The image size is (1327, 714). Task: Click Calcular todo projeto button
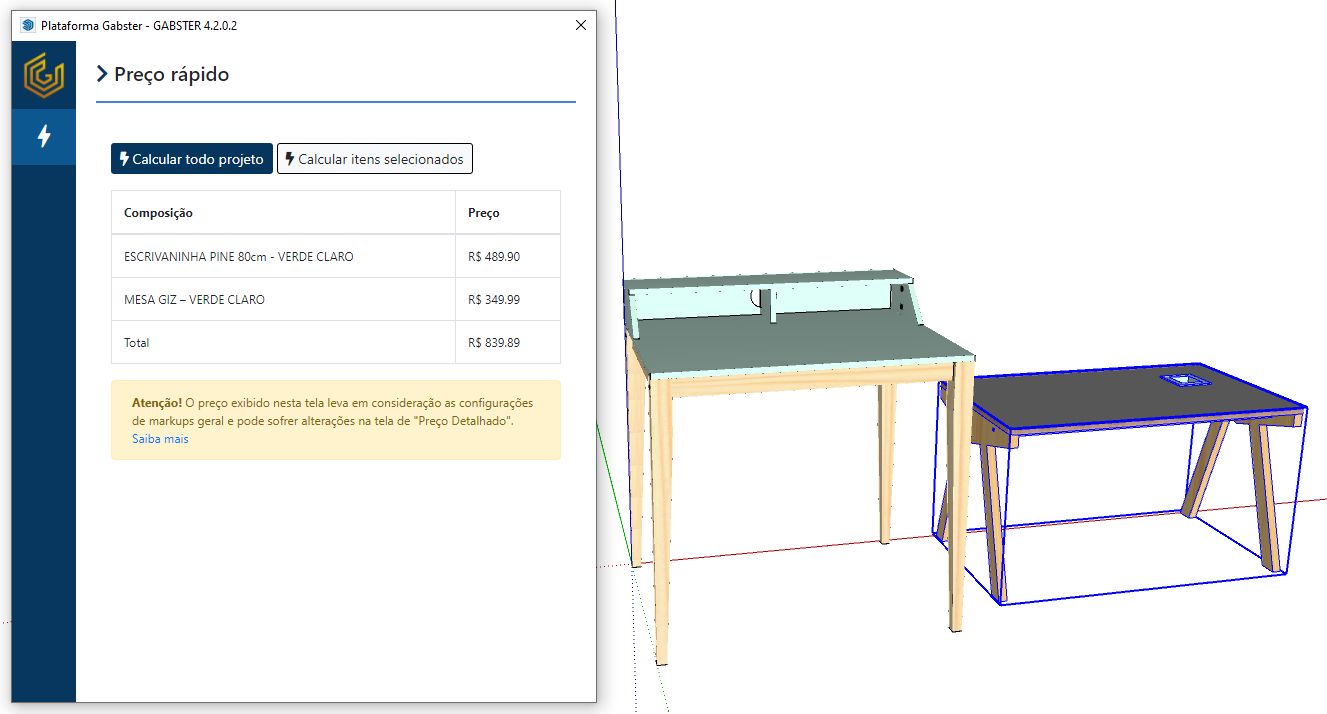pyautogui.click(x=191, y=159)
